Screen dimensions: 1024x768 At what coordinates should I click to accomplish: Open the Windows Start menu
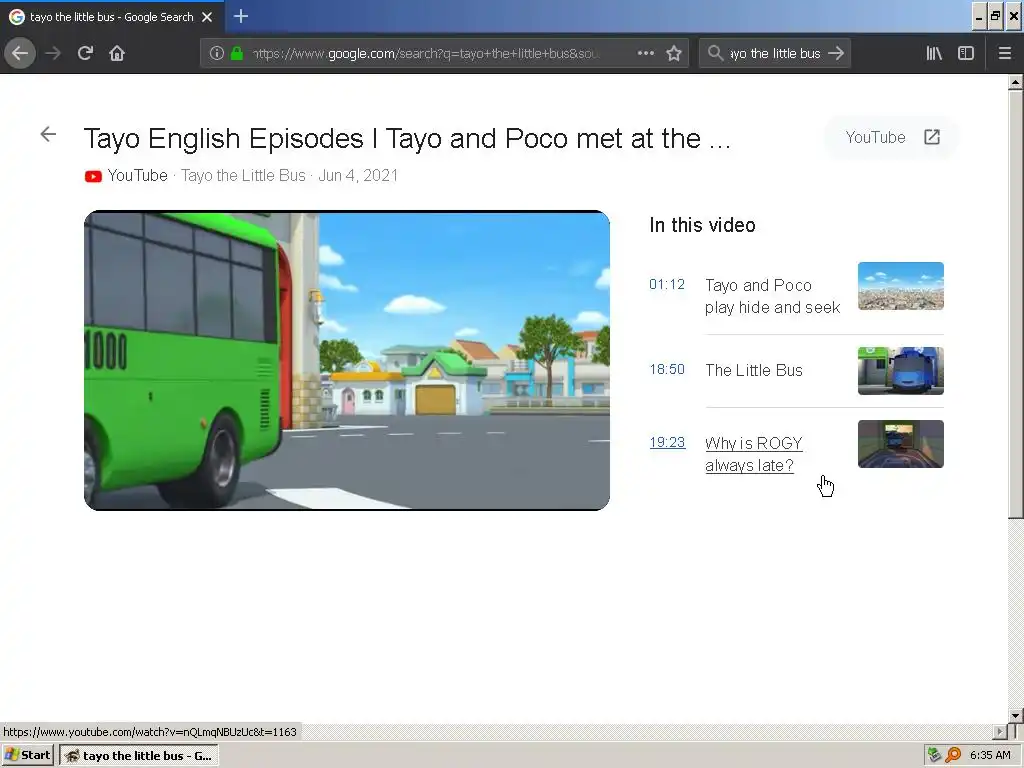point(28,756)
